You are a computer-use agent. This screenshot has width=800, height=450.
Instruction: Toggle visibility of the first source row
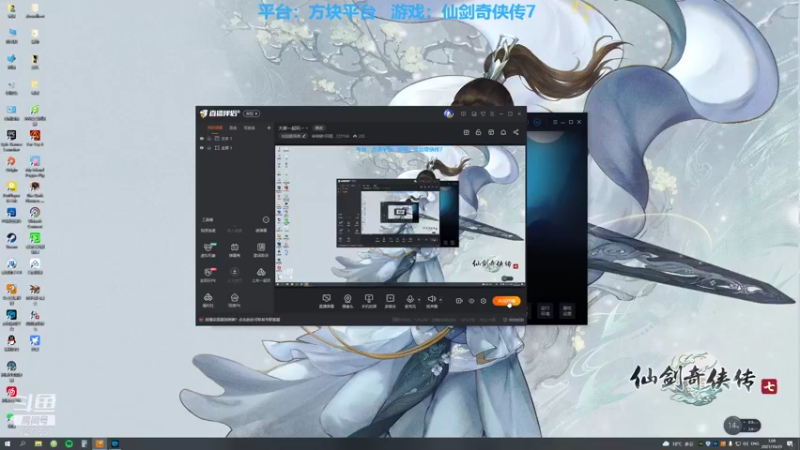tap(202, 138)
